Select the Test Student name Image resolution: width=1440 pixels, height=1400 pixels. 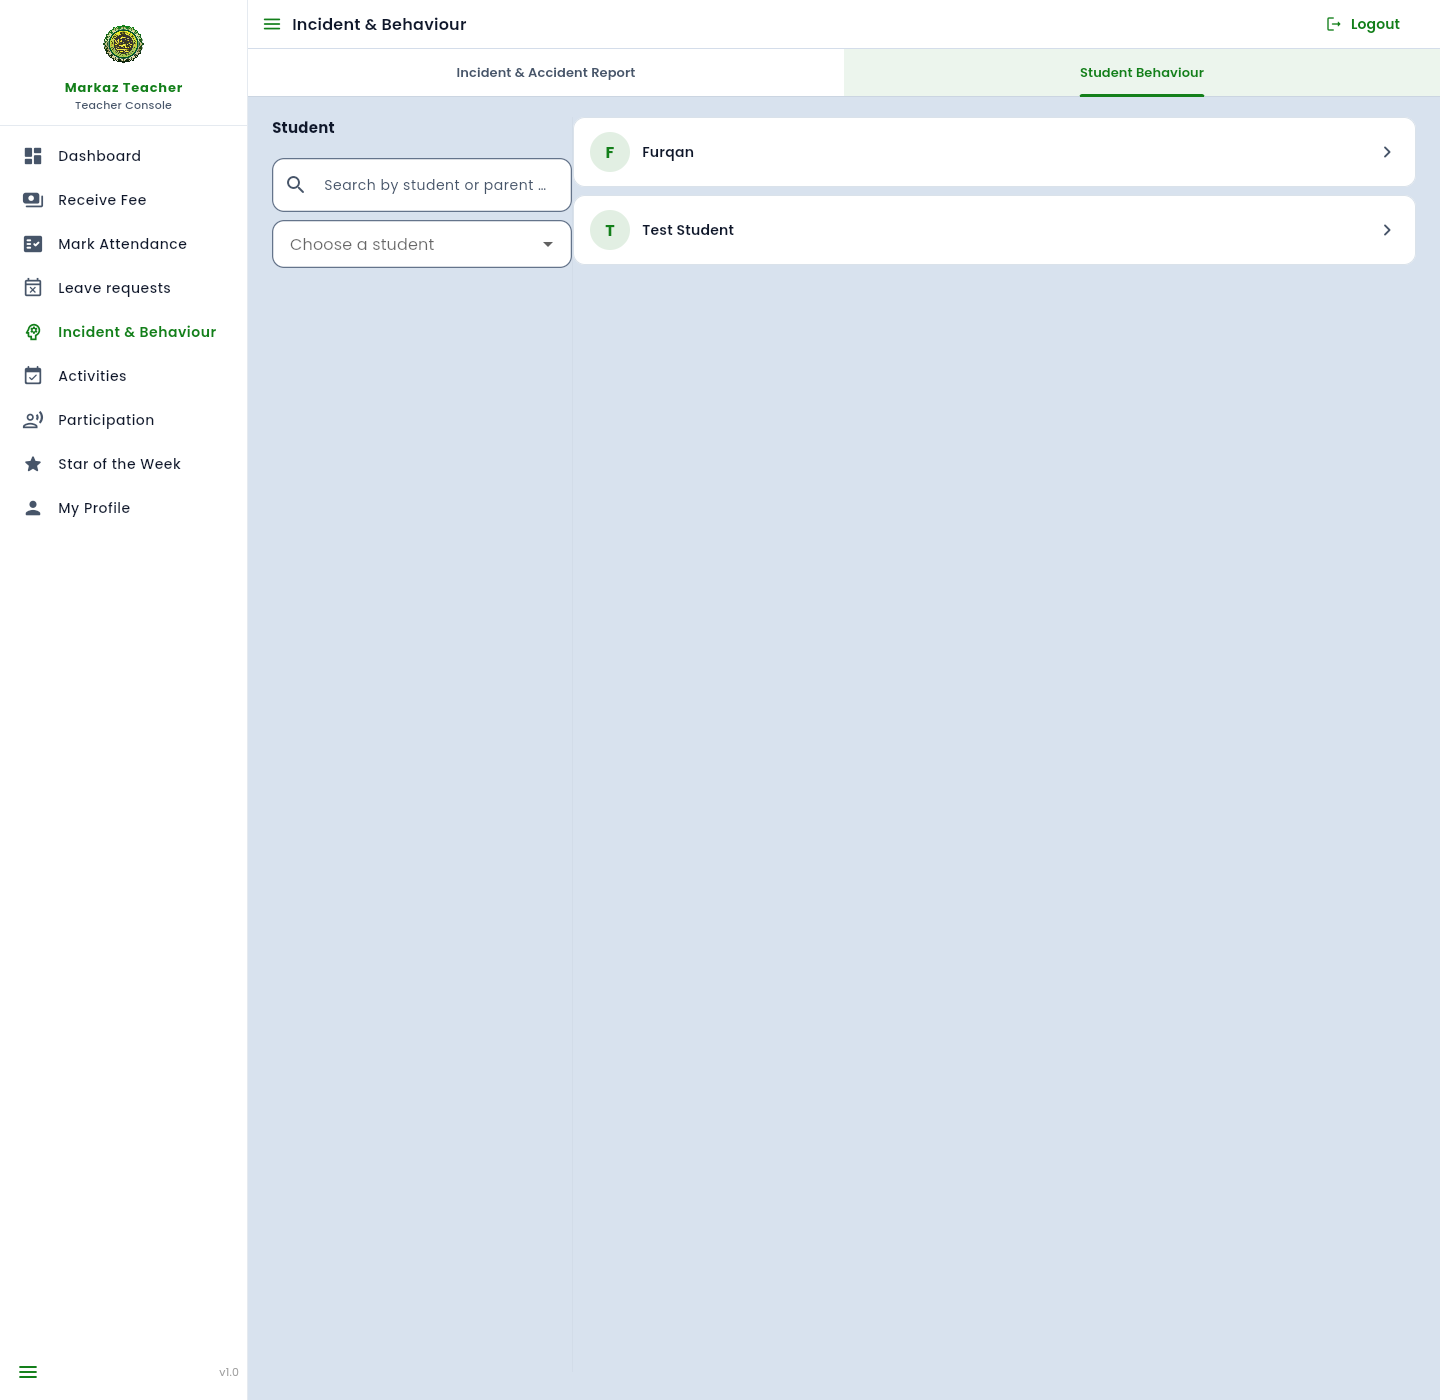click(x=688, y=230)
